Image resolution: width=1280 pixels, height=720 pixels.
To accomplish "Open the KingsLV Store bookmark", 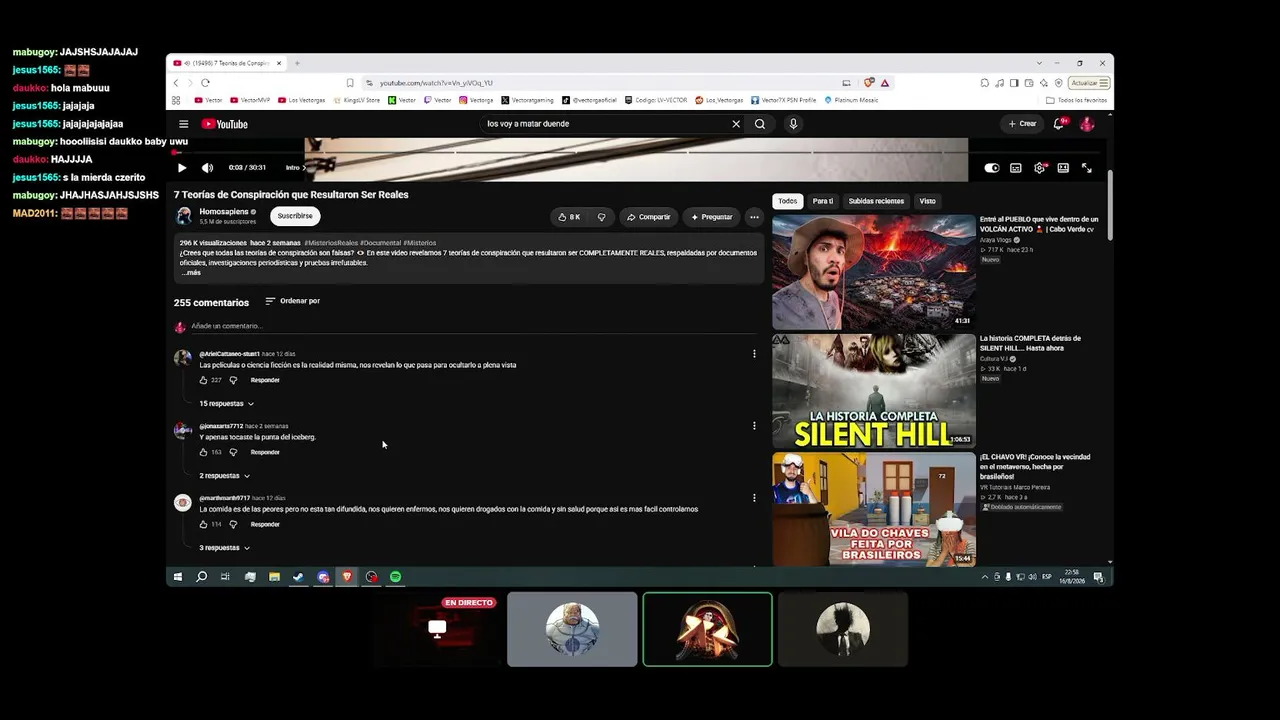I will [x=357, y=100].
